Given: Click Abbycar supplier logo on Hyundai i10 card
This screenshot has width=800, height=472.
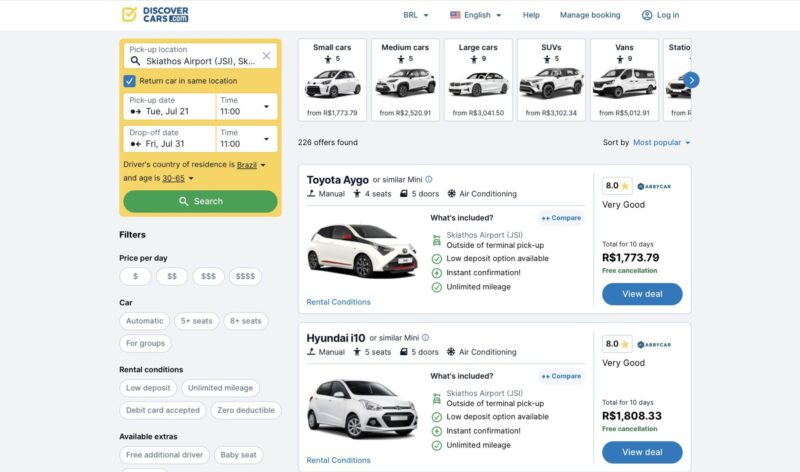Looking at the screenshot, I should pos(655,344).
